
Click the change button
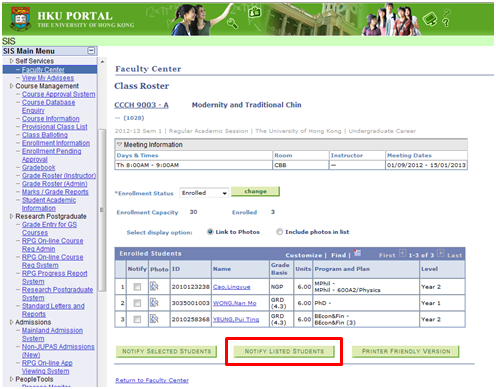(255, 191)
